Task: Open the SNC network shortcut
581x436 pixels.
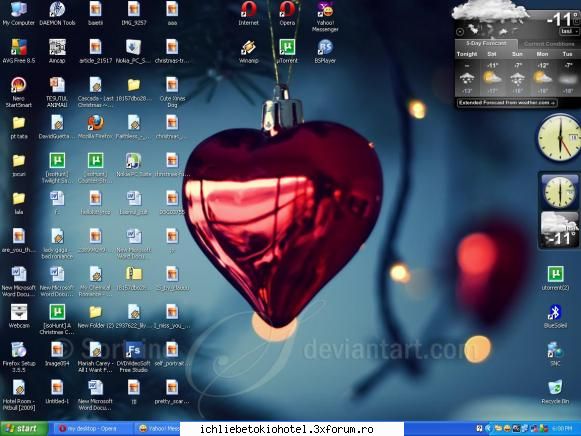Action: tap(555, 354)
